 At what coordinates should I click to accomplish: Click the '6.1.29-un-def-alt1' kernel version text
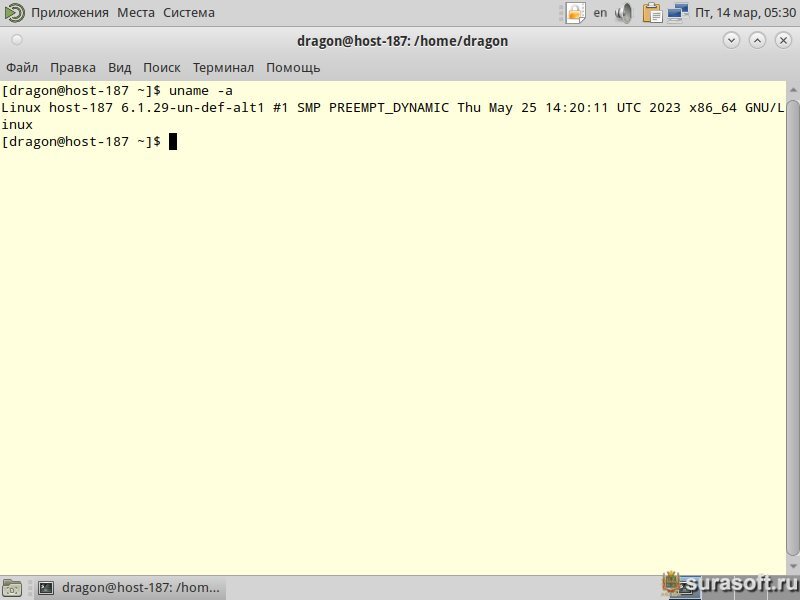[x=192, y=108]
